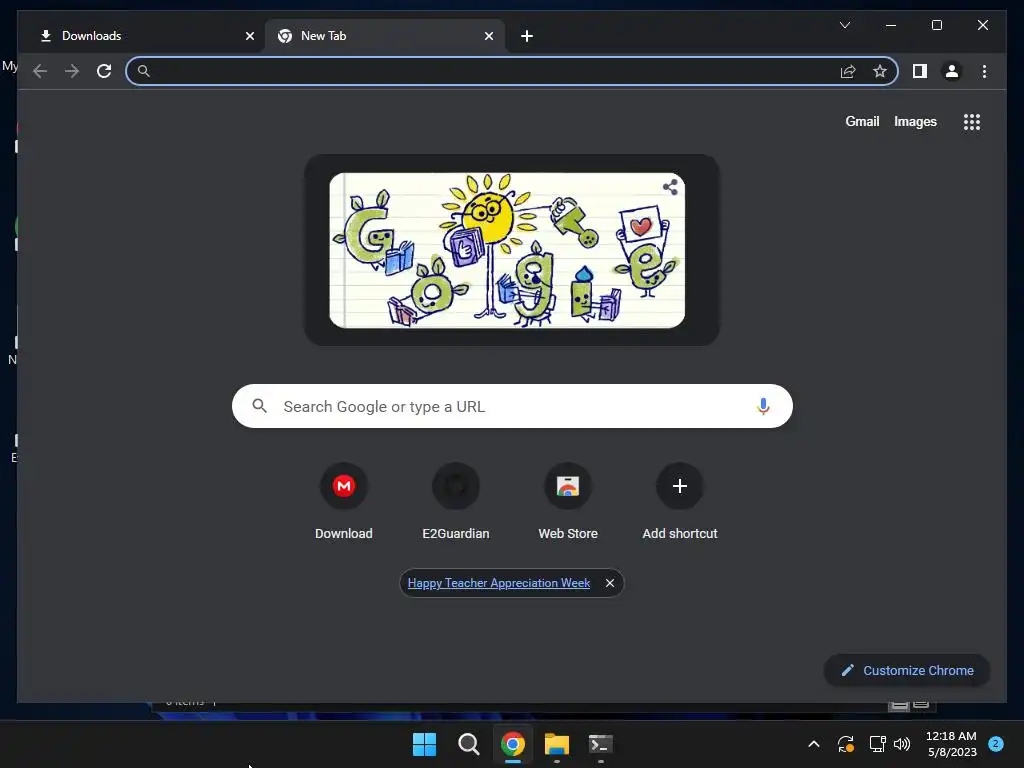Open volume control tray icon
1024x768 pixels.
click(902, 744)
